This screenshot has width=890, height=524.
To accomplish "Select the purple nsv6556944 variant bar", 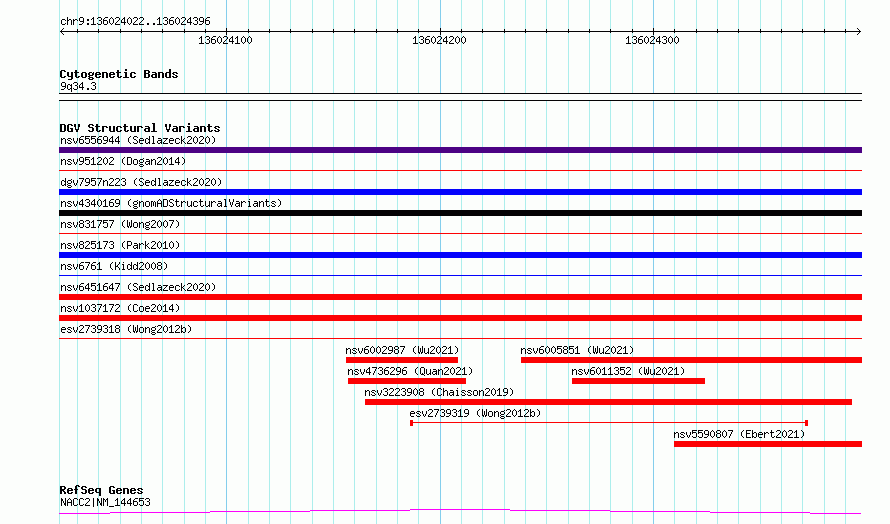I will tap(460, 150).
